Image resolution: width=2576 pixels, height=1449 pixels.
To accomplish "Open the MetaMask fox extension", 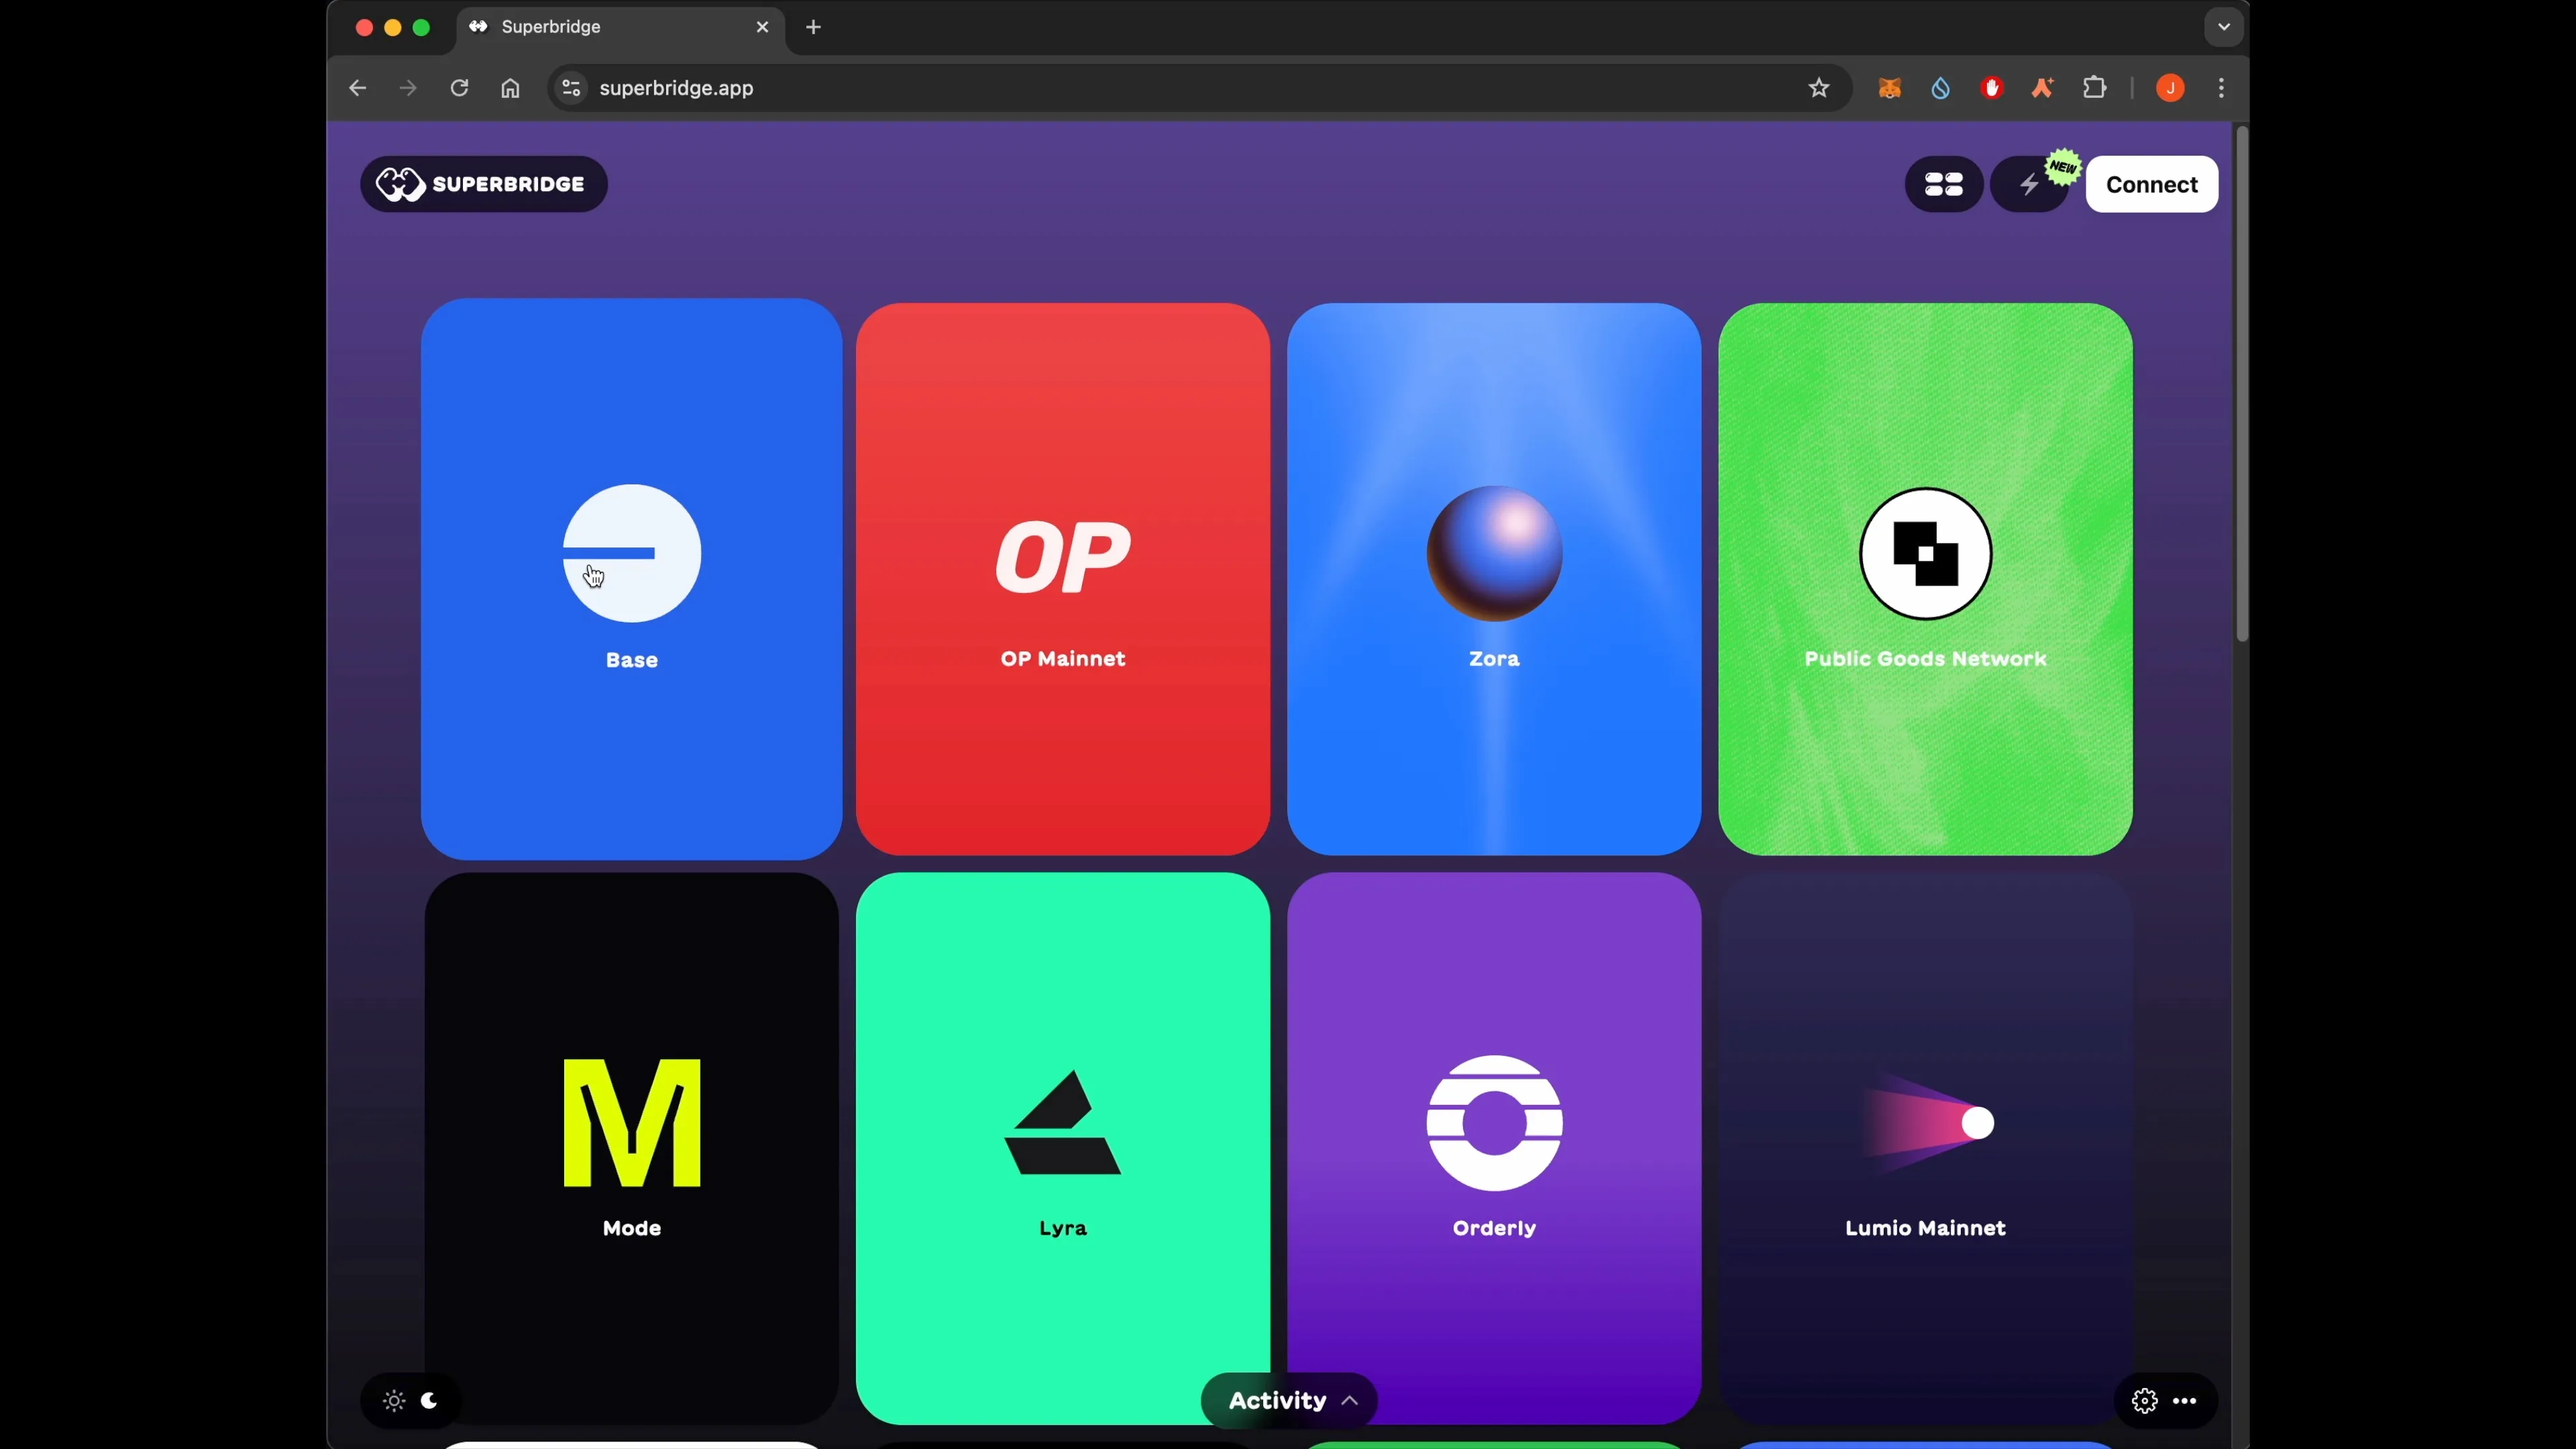I will pyautogui.click(x=1889, y=88).
